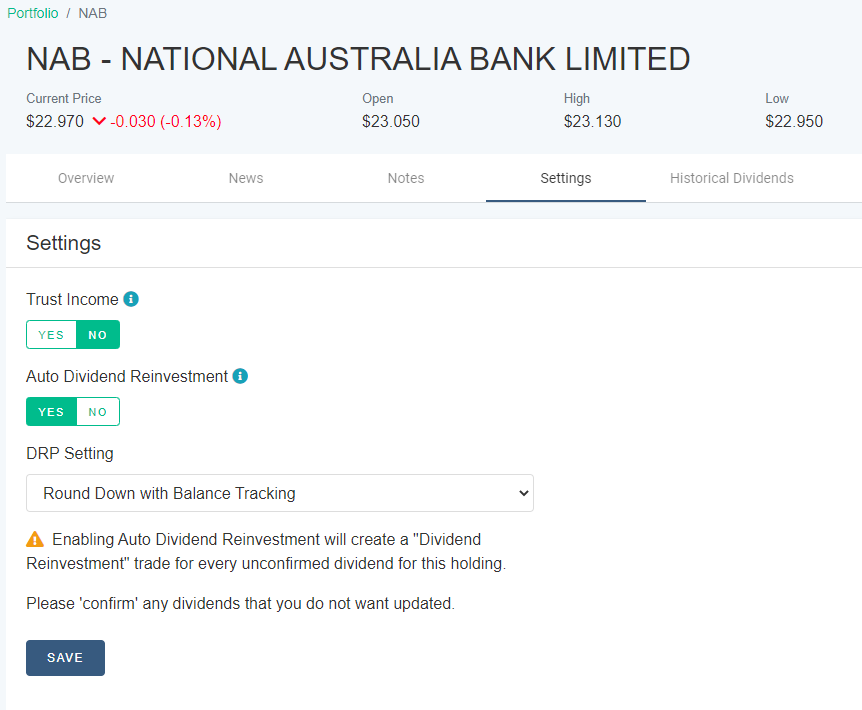The height and width of the screenshot is (710, 862).
Task: Set Trust Income to NO
Action: [x=98, y=335]
